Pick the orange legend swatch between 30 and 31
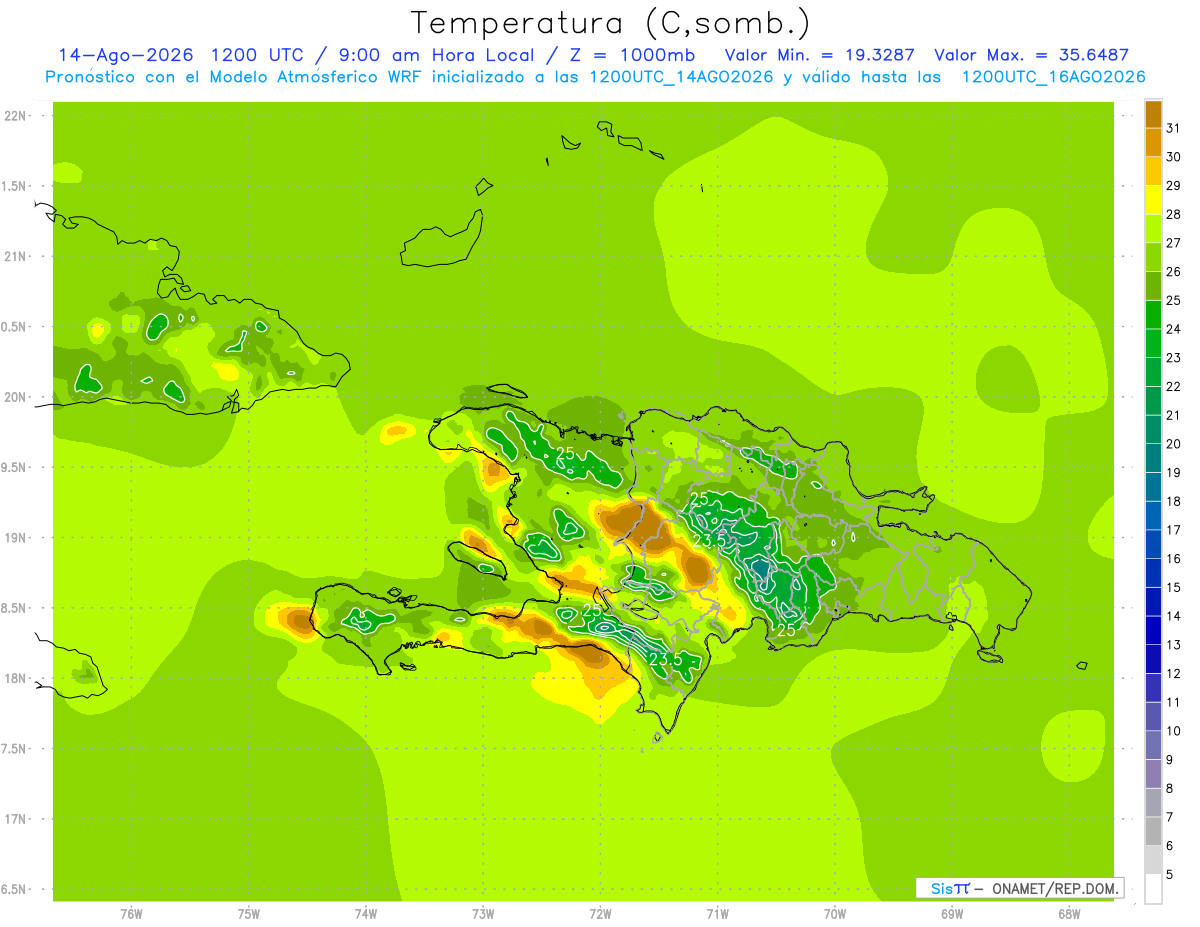The width and height of the screenshot is (1200, 927). 1153,143
